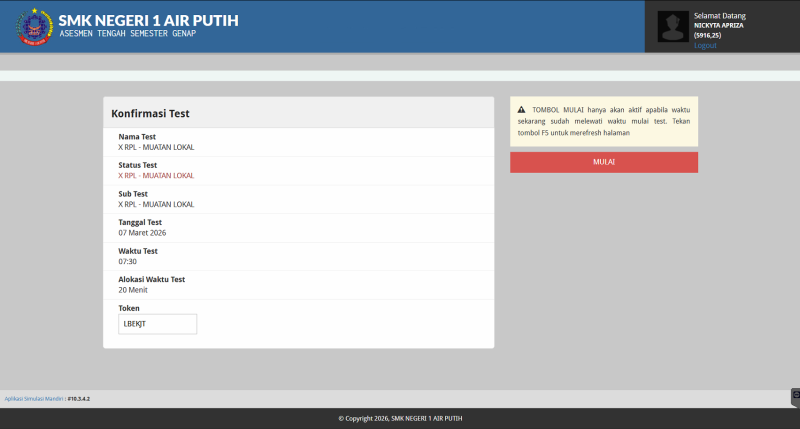Focus the Token input field

coord(157,324)
